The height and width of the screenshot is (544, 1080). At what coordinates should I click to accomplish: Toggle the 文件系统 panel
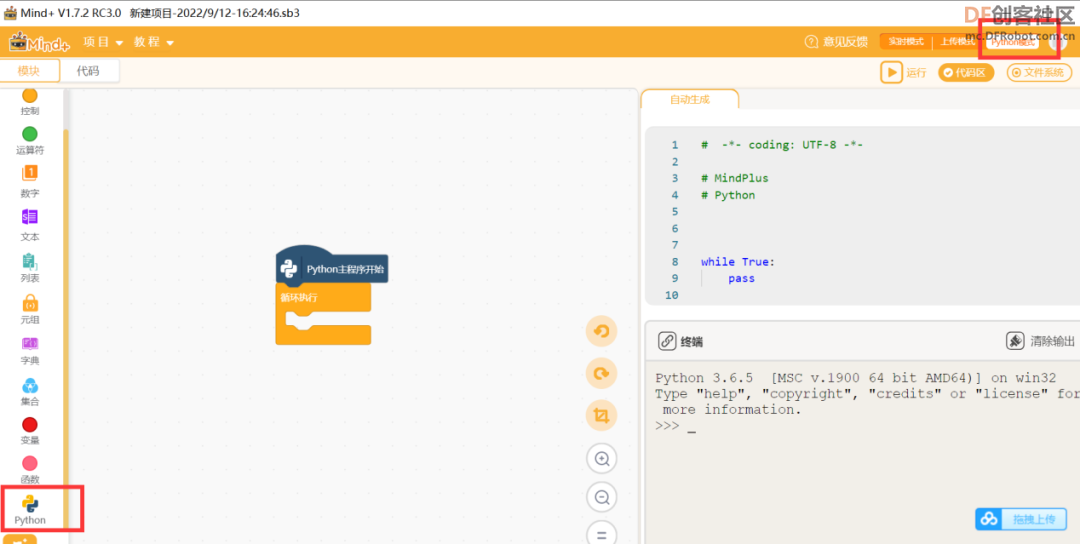[1039, 72]
